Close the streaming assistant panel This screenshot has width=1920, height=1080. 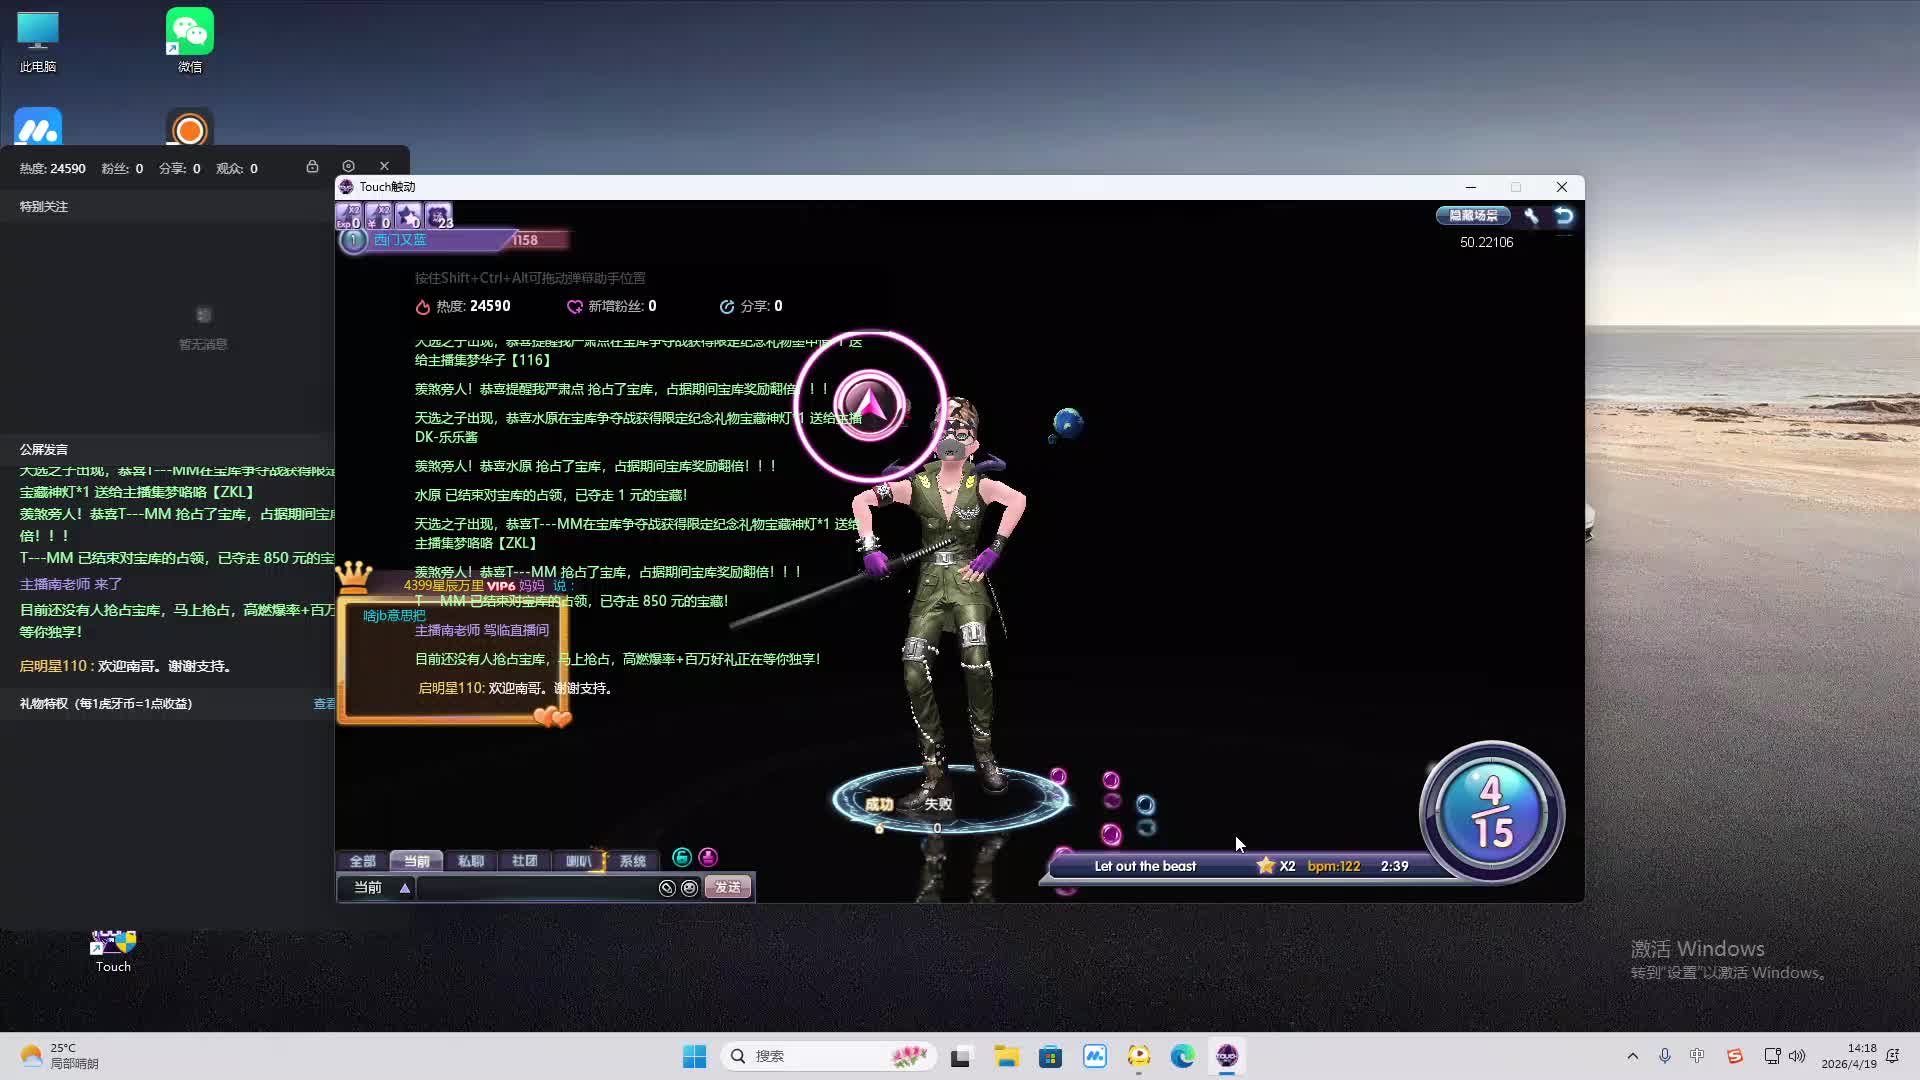point(384,166)
